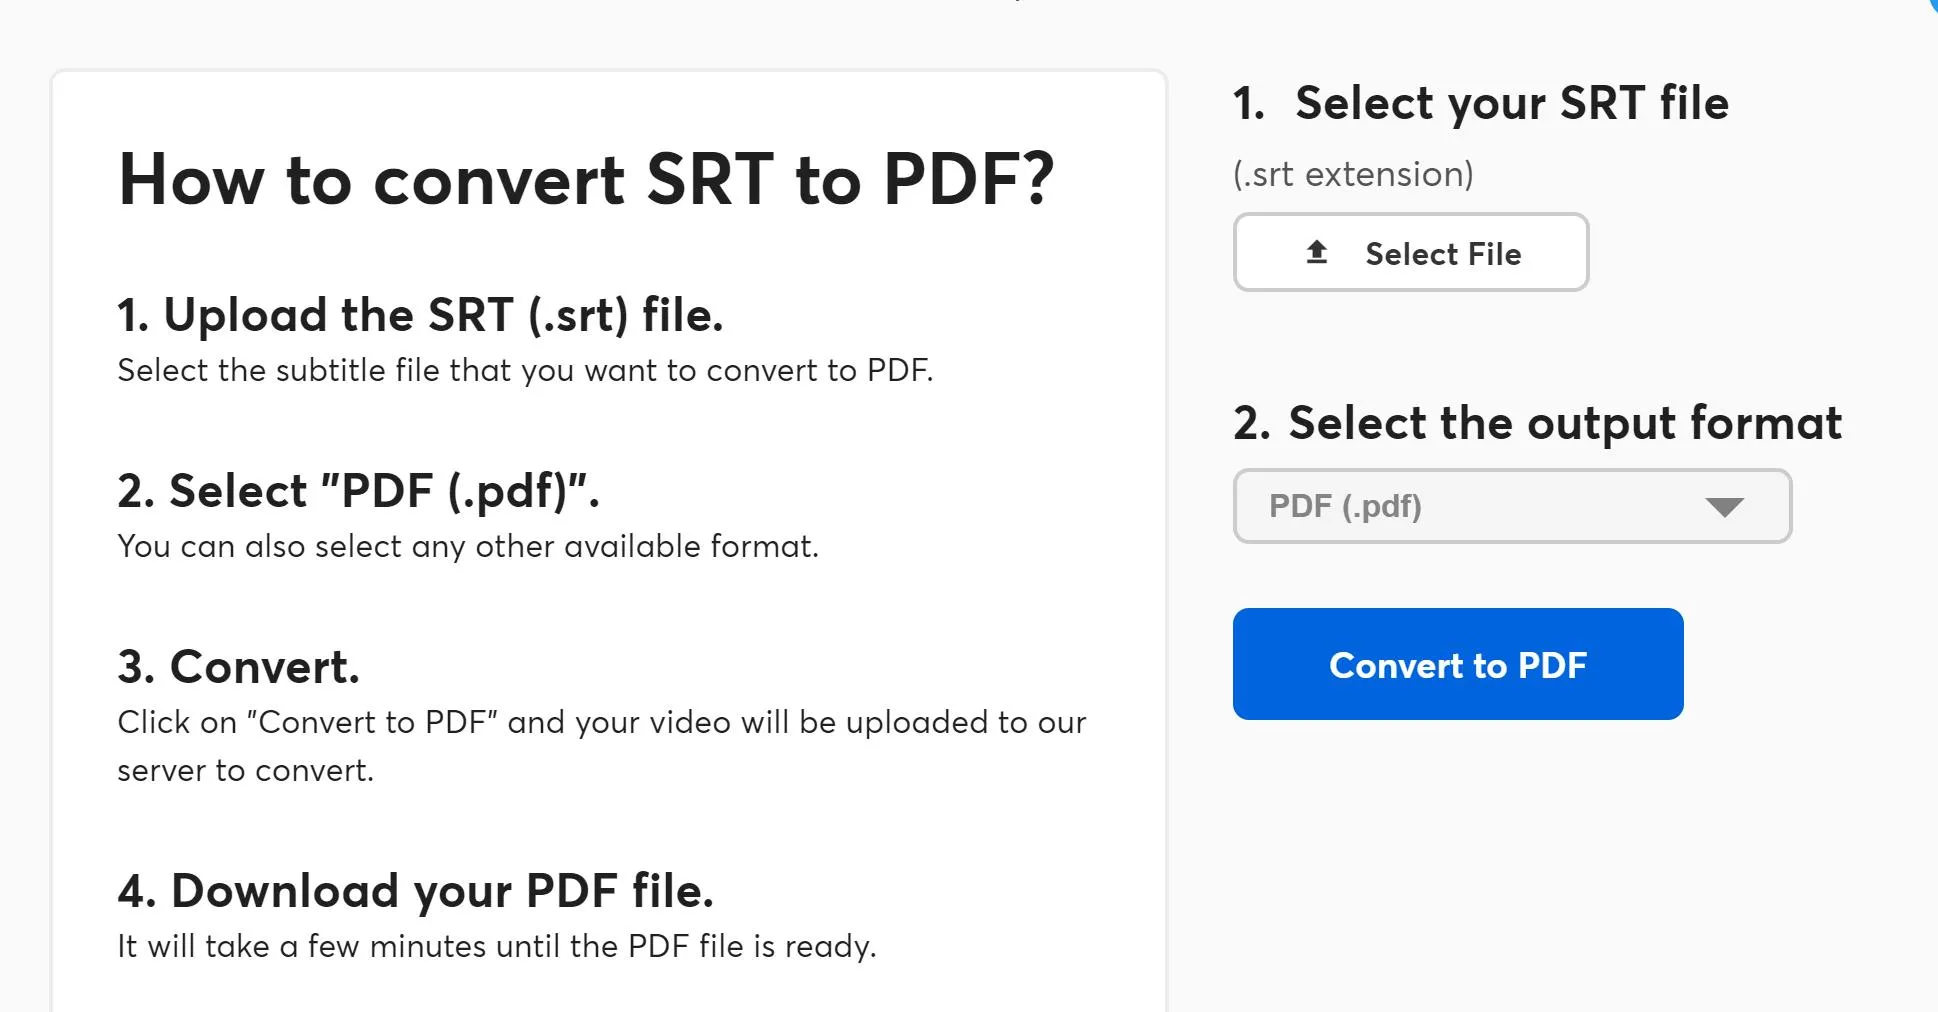
Task: Select the PDF (.pdf) text in the combo box
Action: tap(1344, 507)
